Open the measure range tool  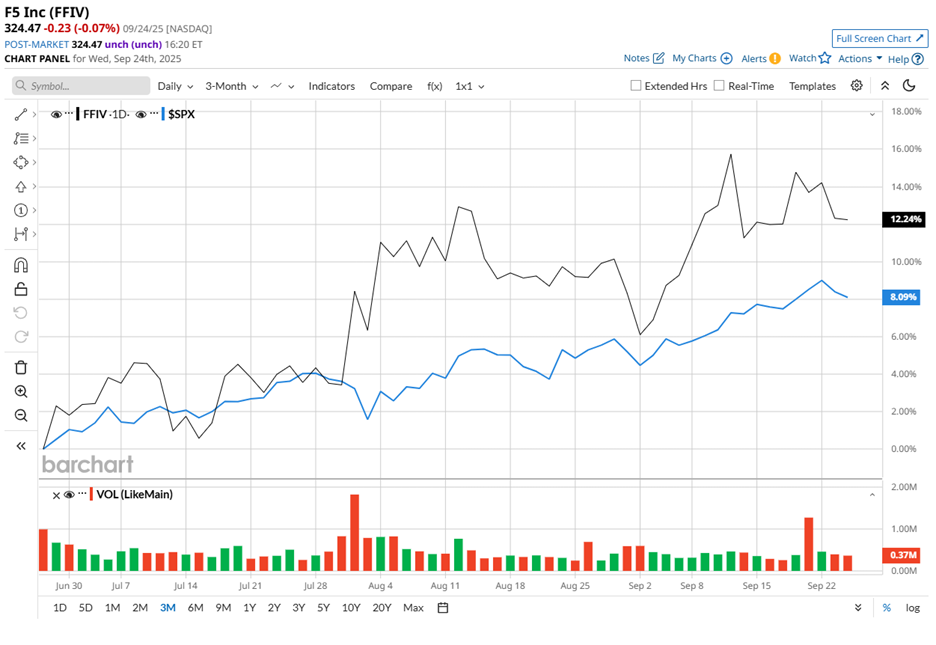(x=21, y=234)
